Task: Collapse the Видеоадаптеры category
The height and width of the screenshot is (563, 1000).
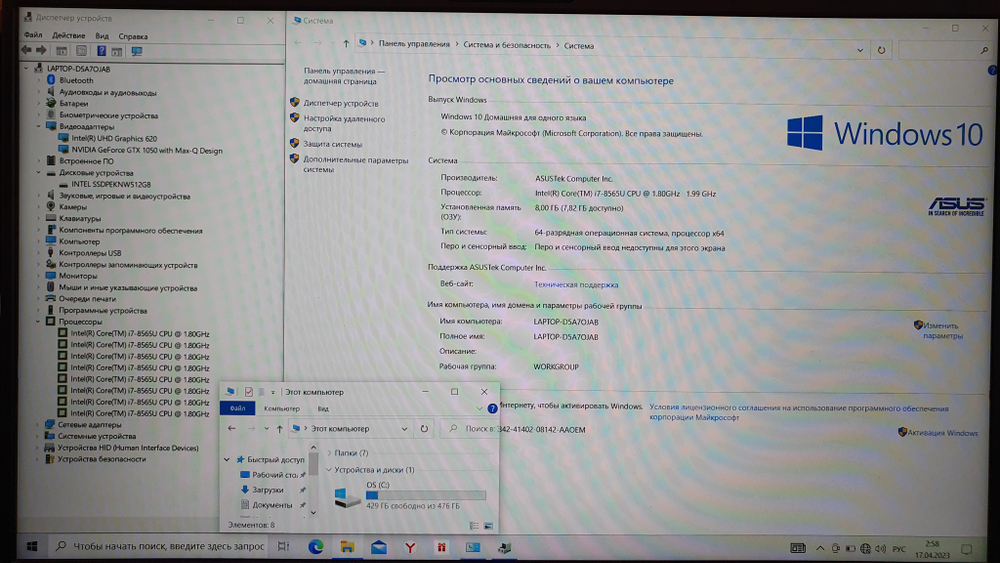Action: coord(38,127)
